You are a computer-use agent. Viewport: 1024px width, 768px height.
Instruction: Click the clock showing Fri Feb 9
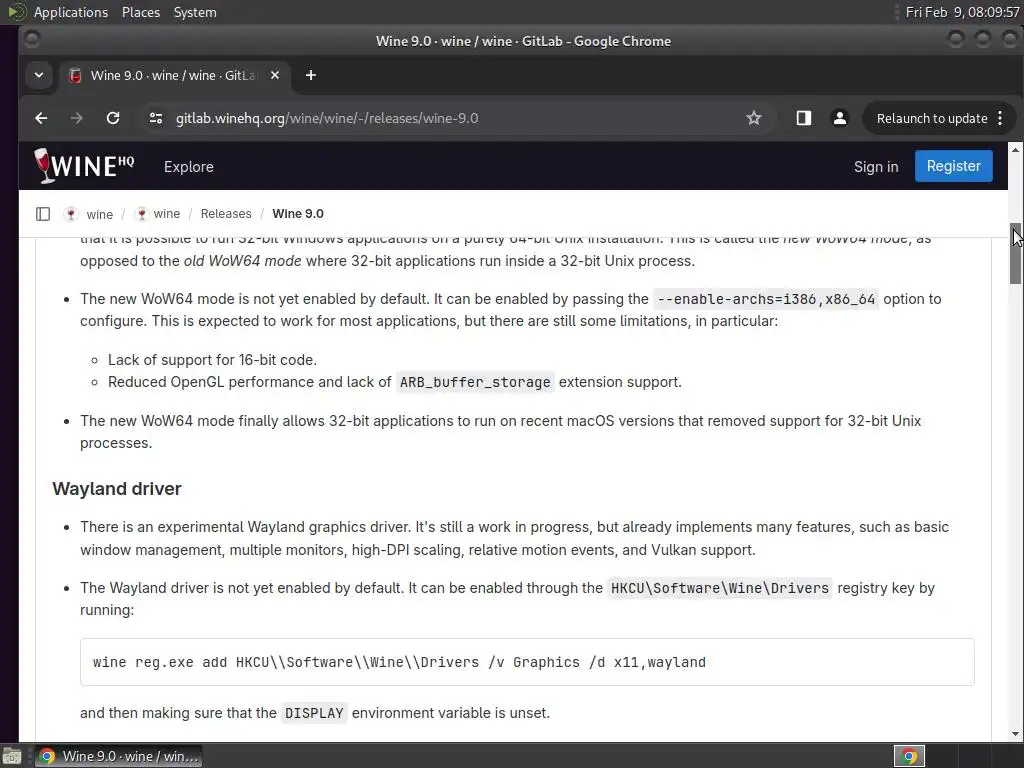click(x=962, y=12)
